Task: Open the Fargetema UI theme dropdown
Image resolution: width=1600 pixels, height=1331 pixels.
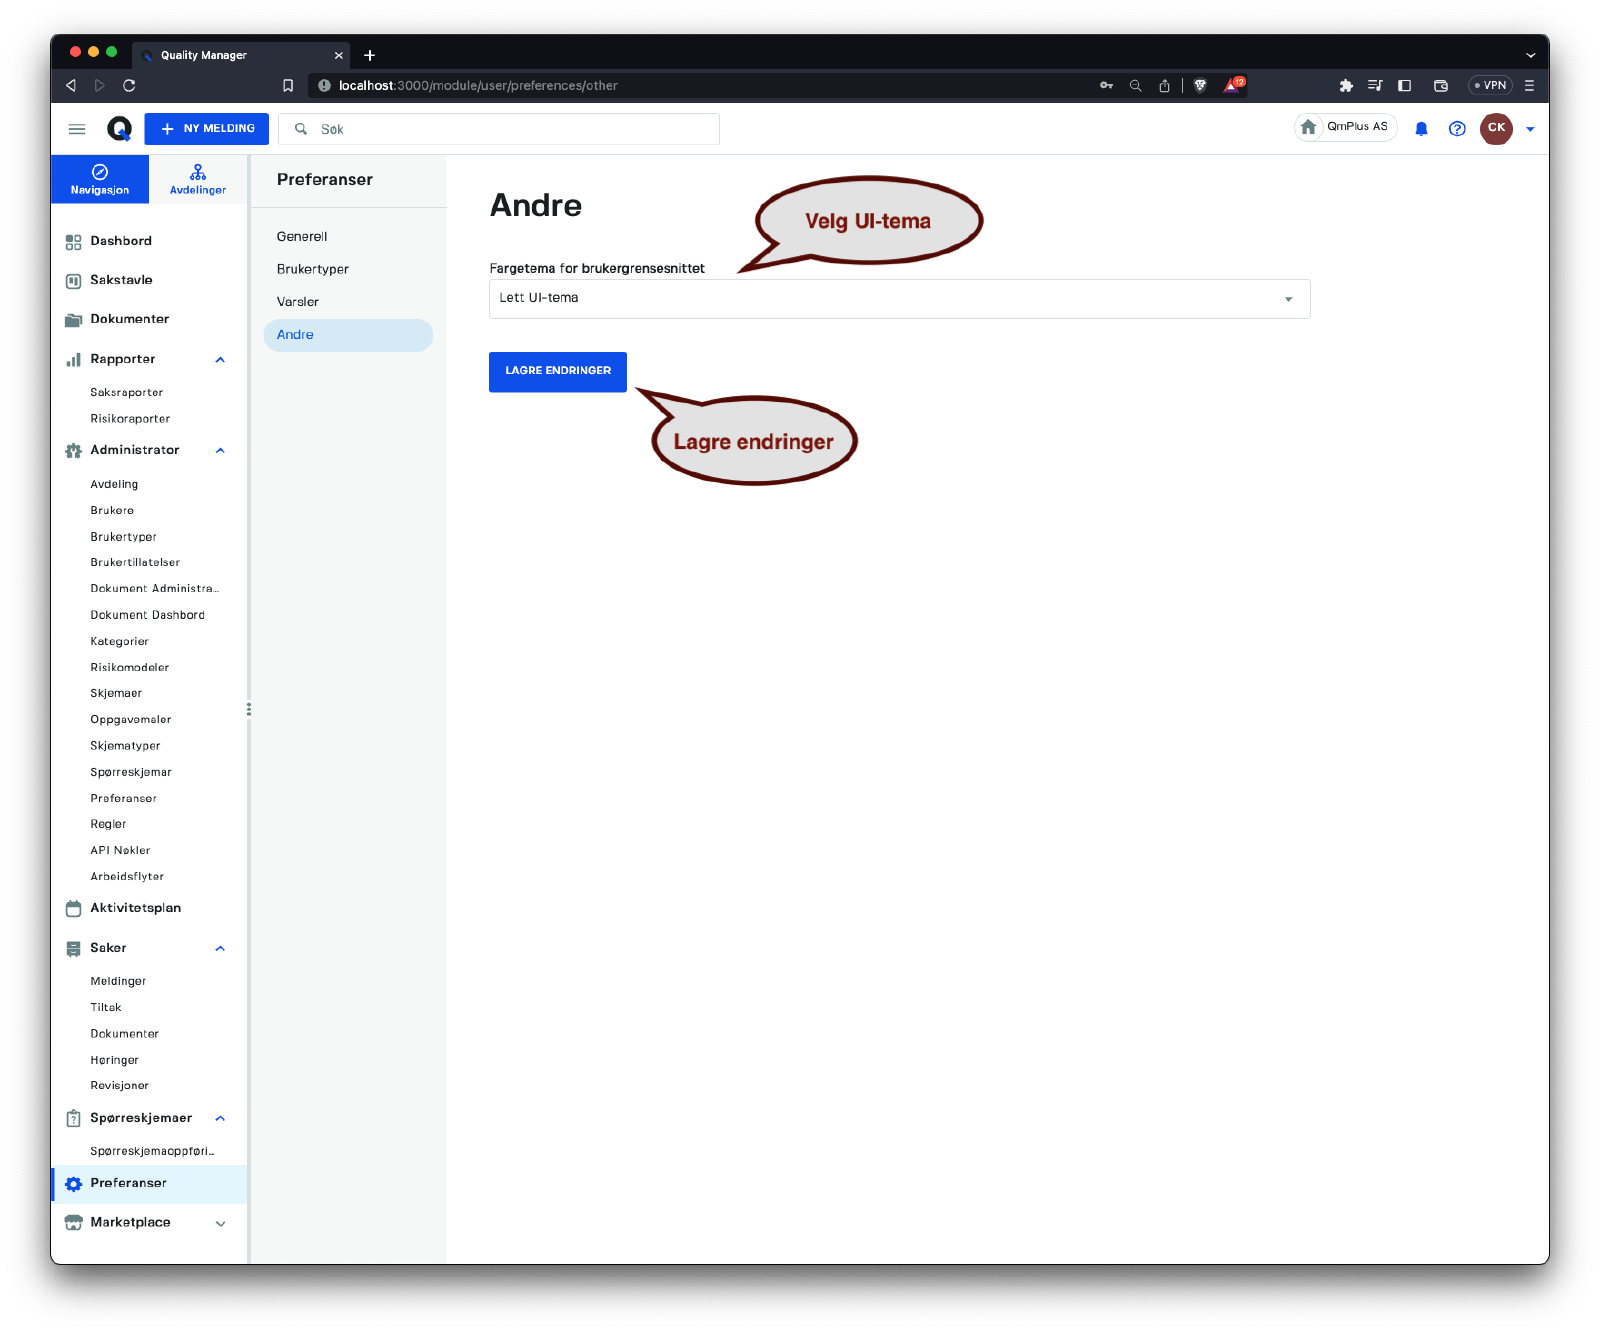Action: click(x=899, y=299)
